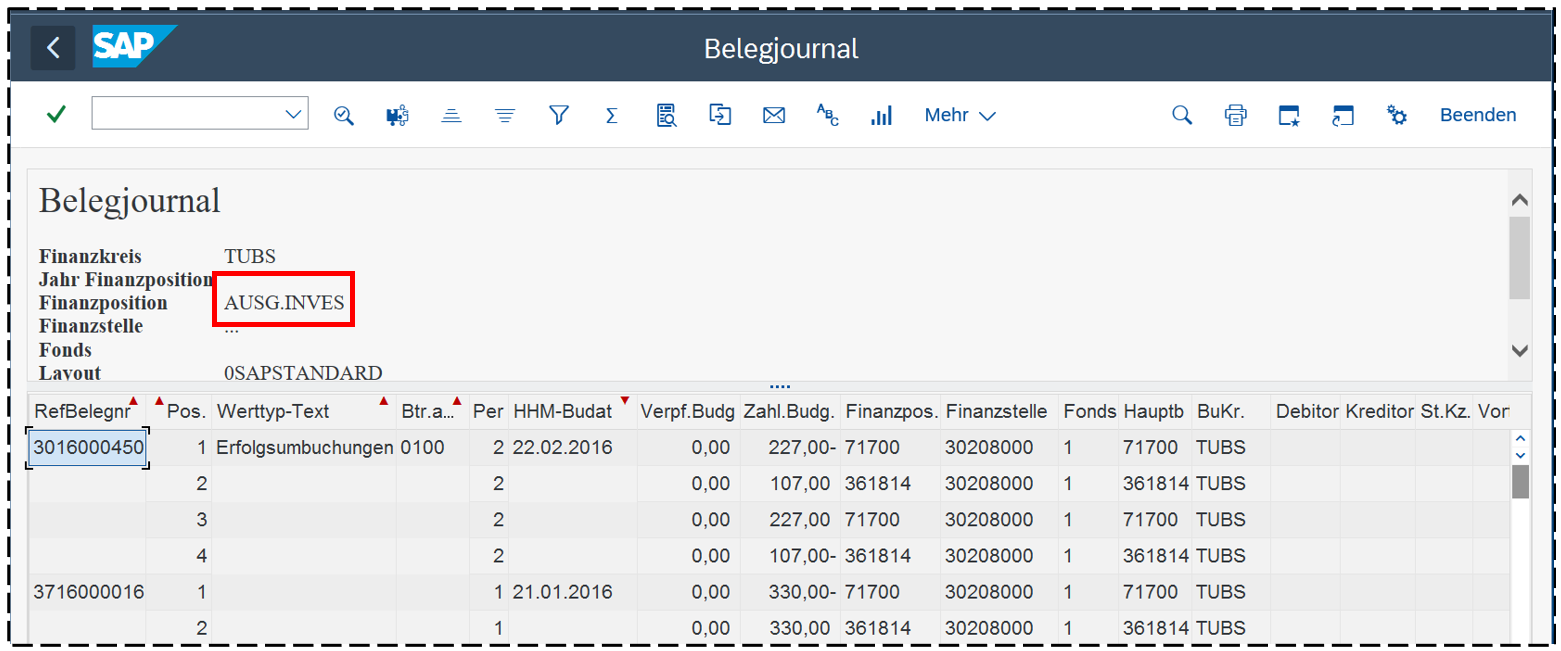
Task: Click the search magnifier on right
Action: tap(1182, 115)
